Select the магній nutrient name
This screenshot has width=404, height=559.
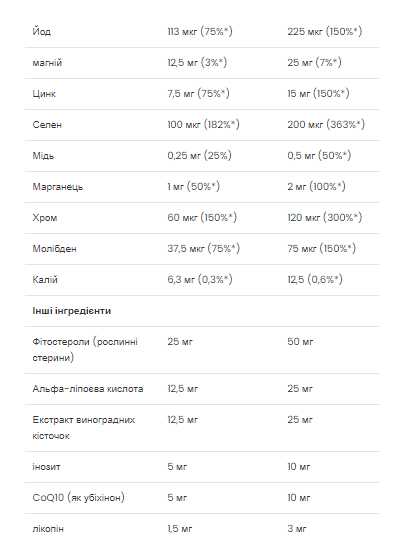tap(47, 63)
